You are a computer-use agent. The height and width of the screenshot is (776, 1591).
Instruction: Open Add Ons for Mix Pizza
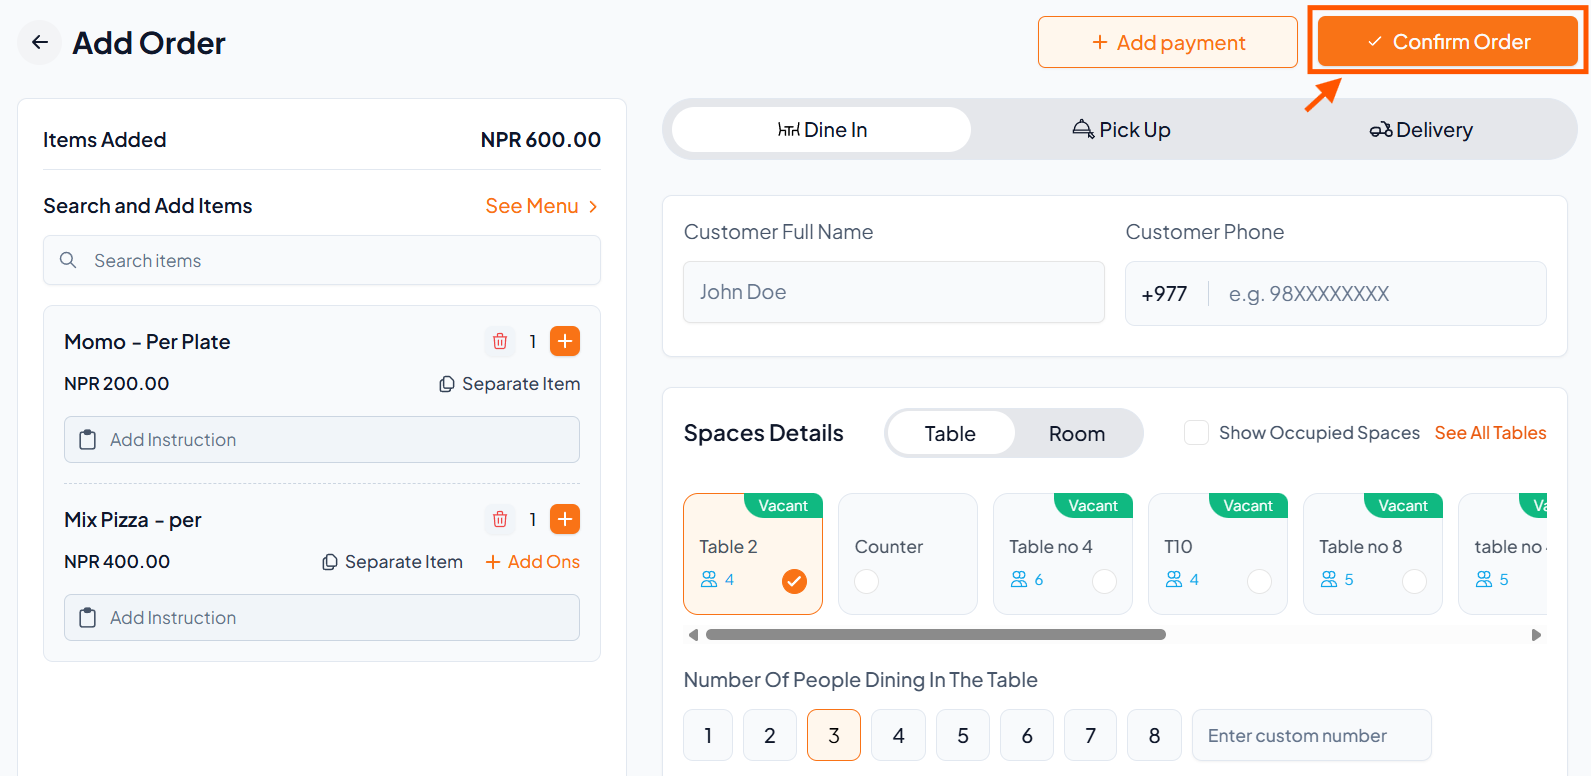click(x=533, y=562)
